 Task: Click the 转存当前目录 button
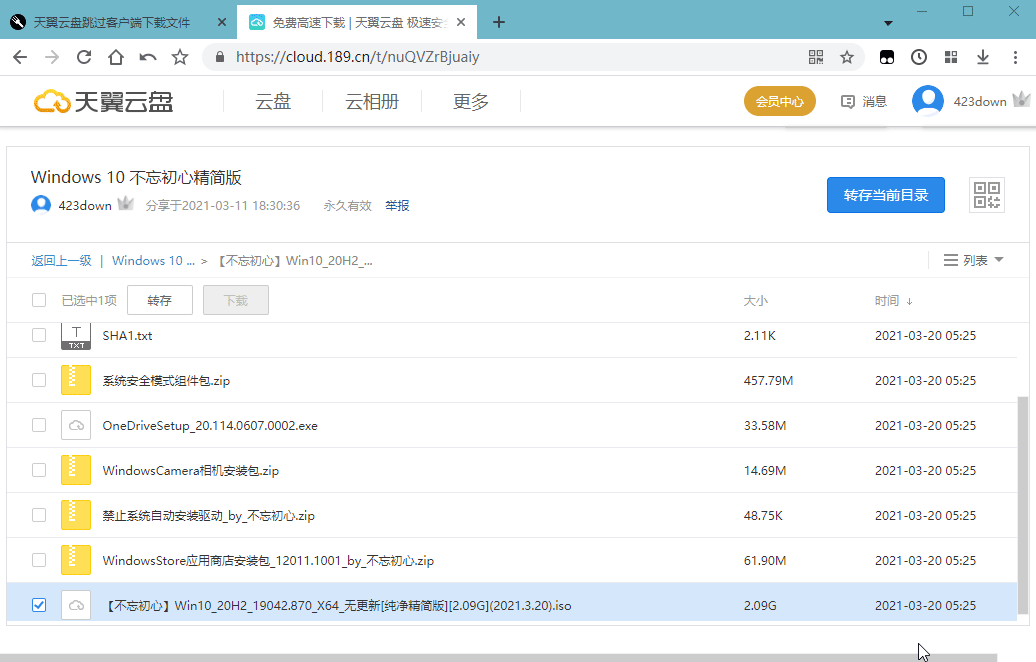tap(886, 195)
